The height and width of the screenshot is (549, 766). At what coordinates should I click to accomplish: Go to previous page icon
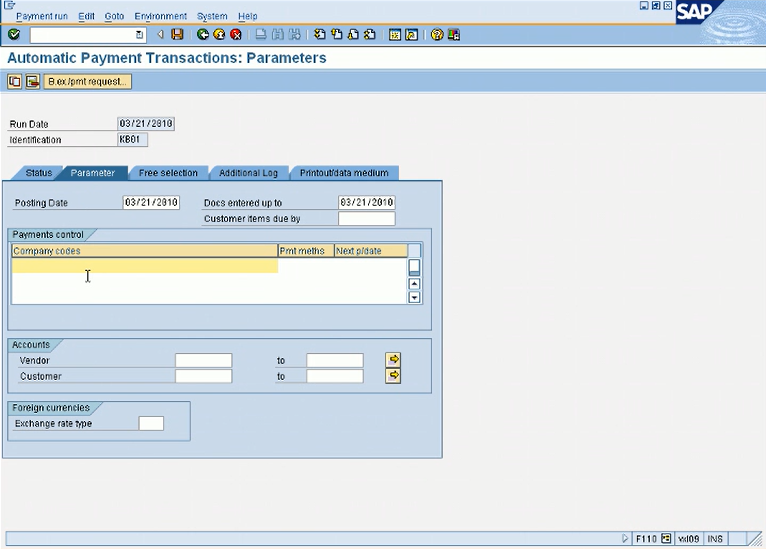click(337, 35)
